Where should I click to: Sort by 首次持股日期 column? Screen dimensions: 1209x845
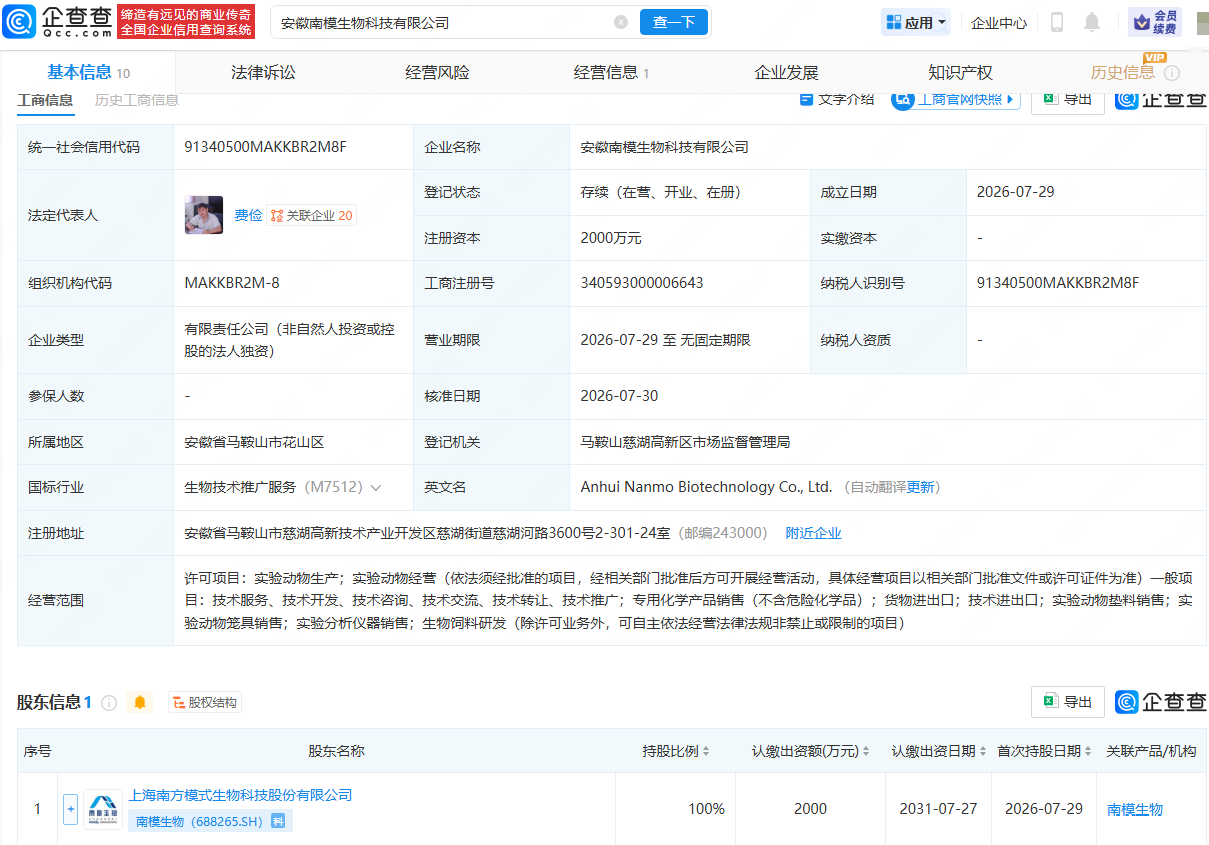tap(1044, 751)
